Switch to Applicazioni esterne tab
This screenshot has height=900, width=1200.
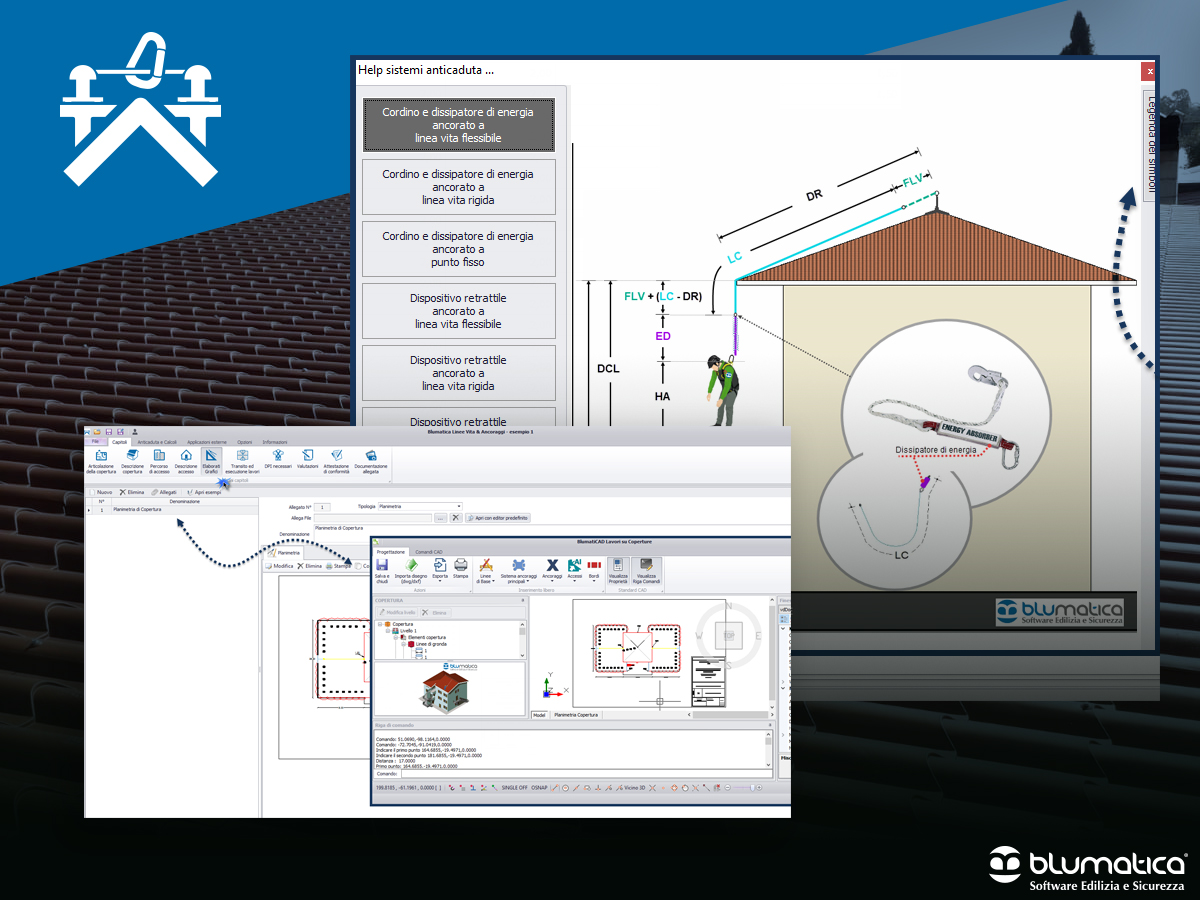[x=207, y=441]
